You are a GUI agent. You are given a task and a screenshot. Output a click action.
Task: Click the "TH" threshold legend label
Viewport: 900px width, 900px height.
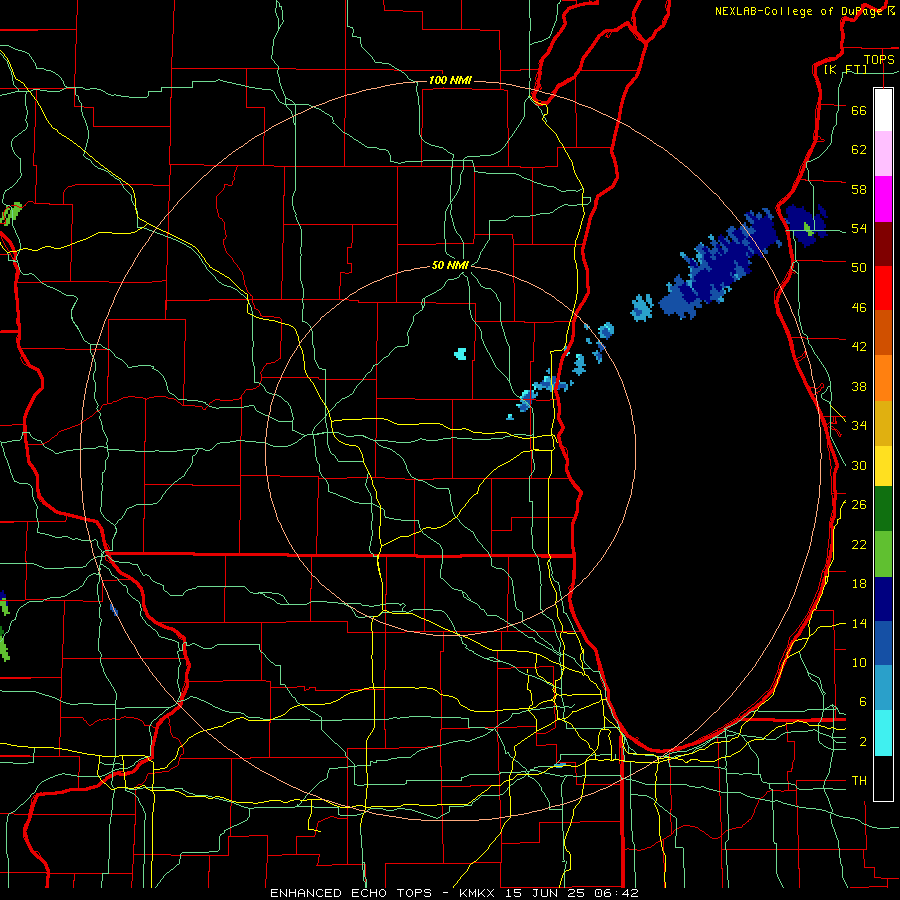tap(859, 781)
